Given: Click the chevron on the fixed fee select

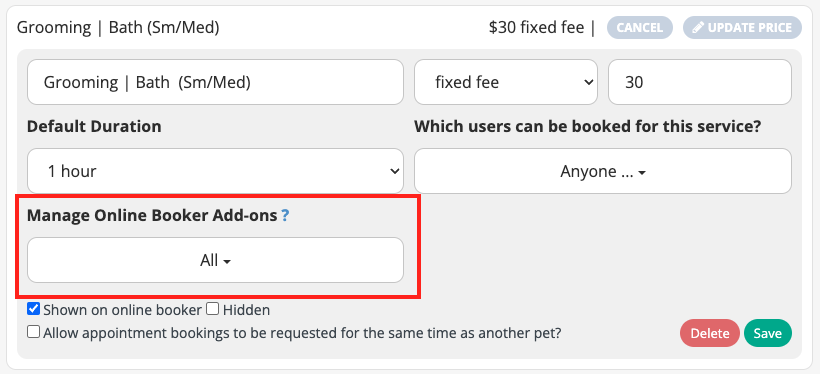Looking at the screenshot, I should pos(588,82).
